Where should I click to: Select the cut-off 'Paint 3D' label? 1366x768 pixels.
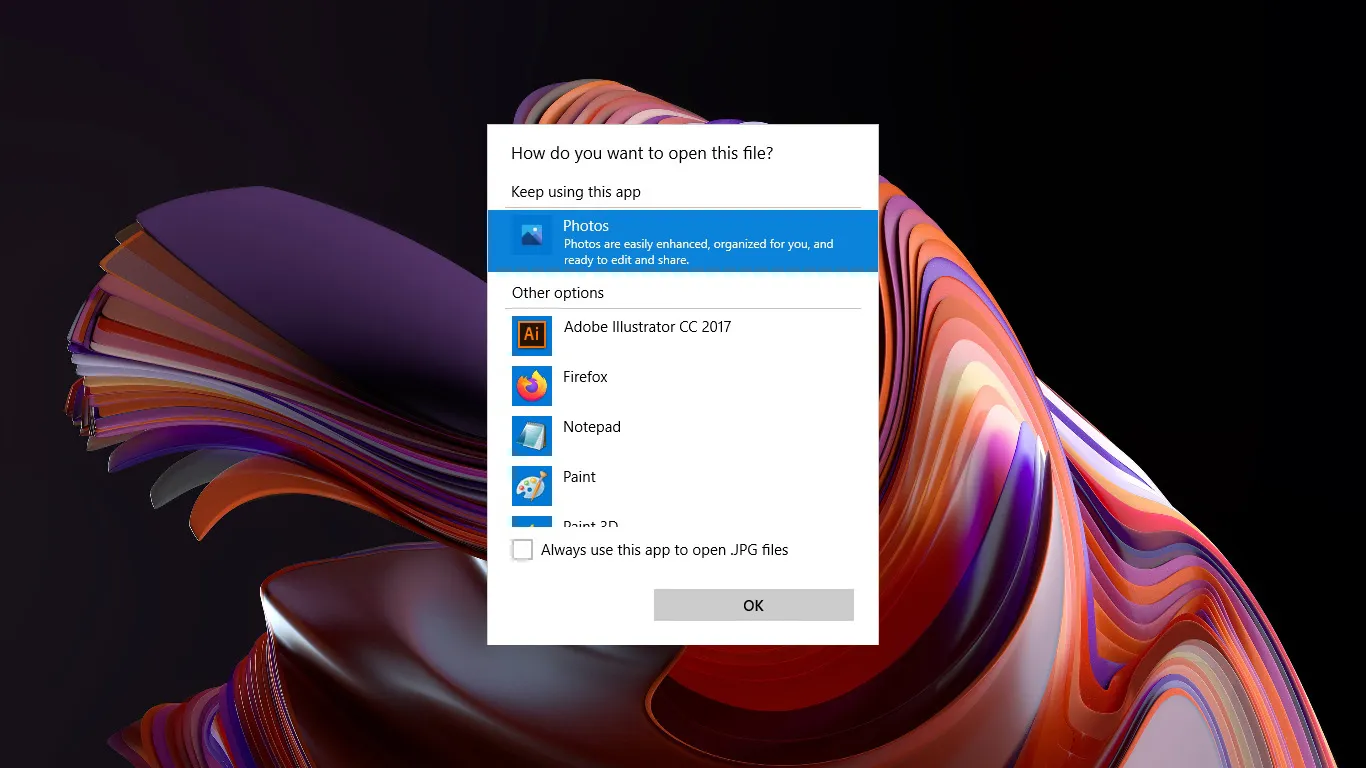tap(590, 524)
